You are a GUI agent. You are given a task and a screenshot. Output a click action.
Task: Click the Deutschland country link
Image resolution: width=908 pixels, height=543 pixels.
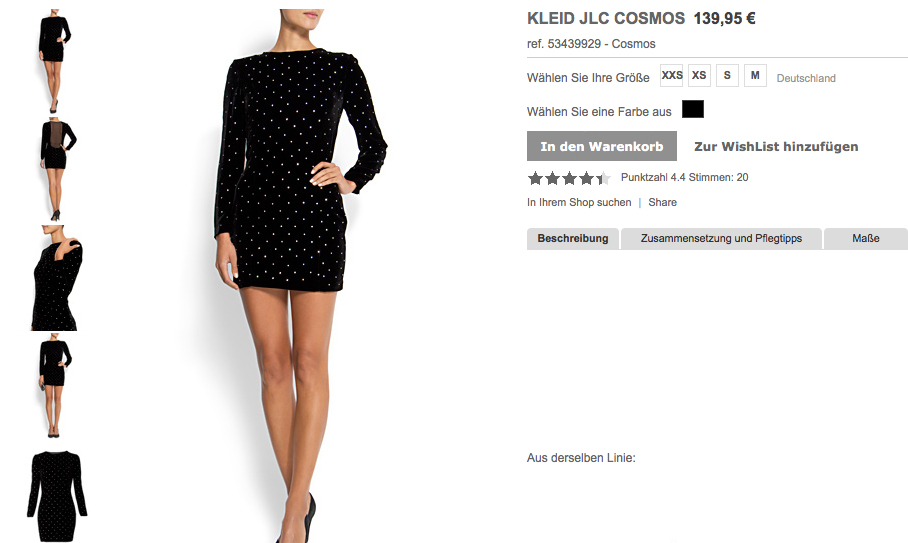click(x=806, y=78)
